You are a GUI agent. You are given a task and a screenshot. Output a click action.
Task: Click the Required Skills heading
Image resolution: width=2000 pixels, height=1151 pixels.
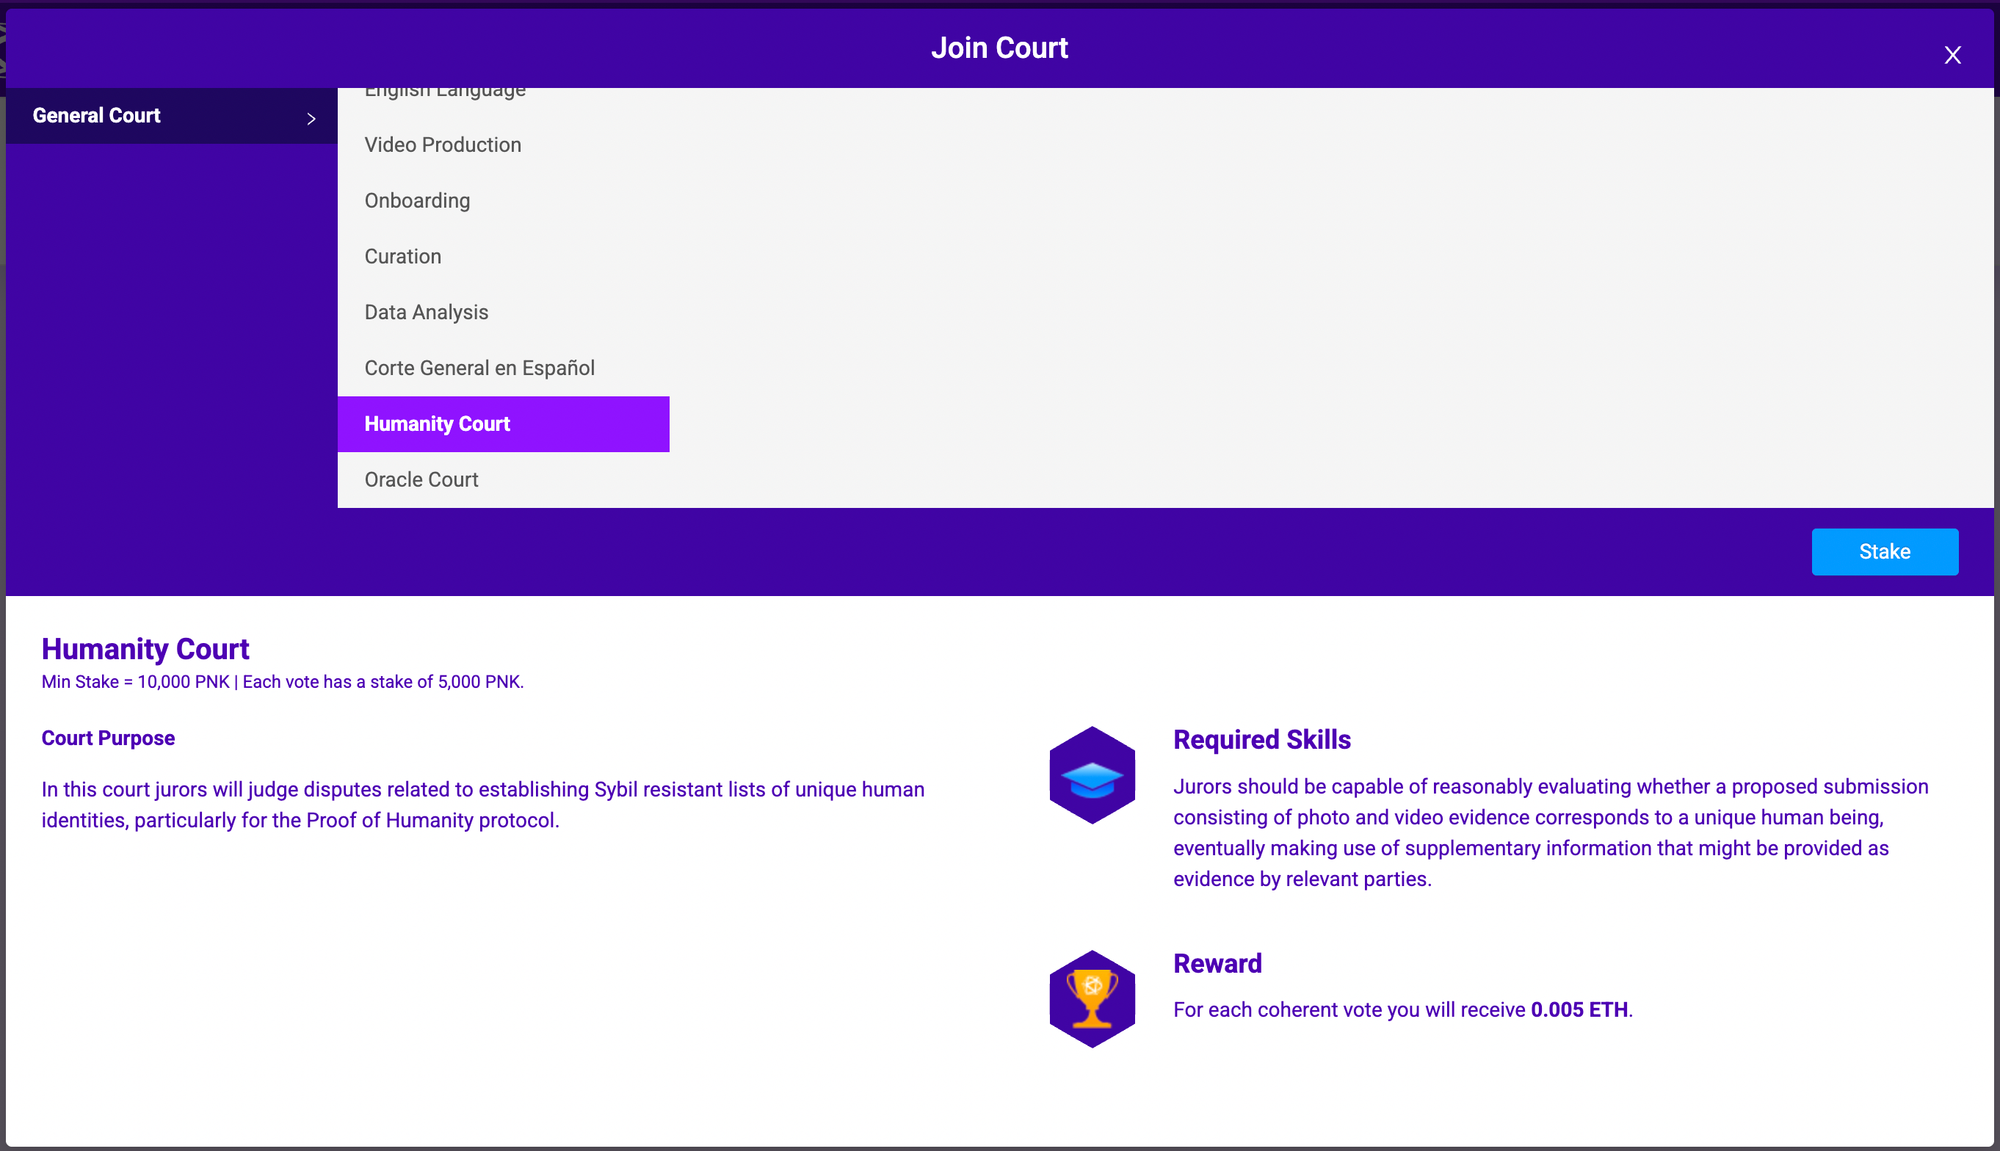(x=1261, y=740)
